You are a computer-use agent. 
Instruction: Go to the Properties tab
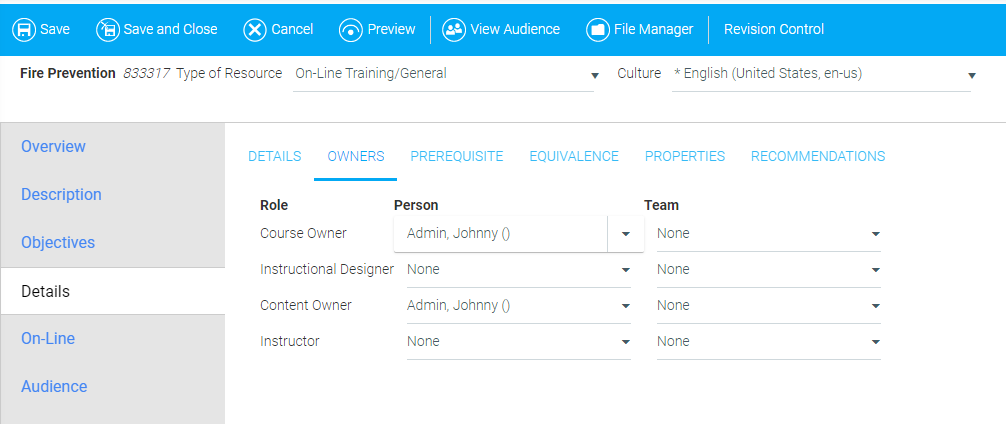point(684,157)
